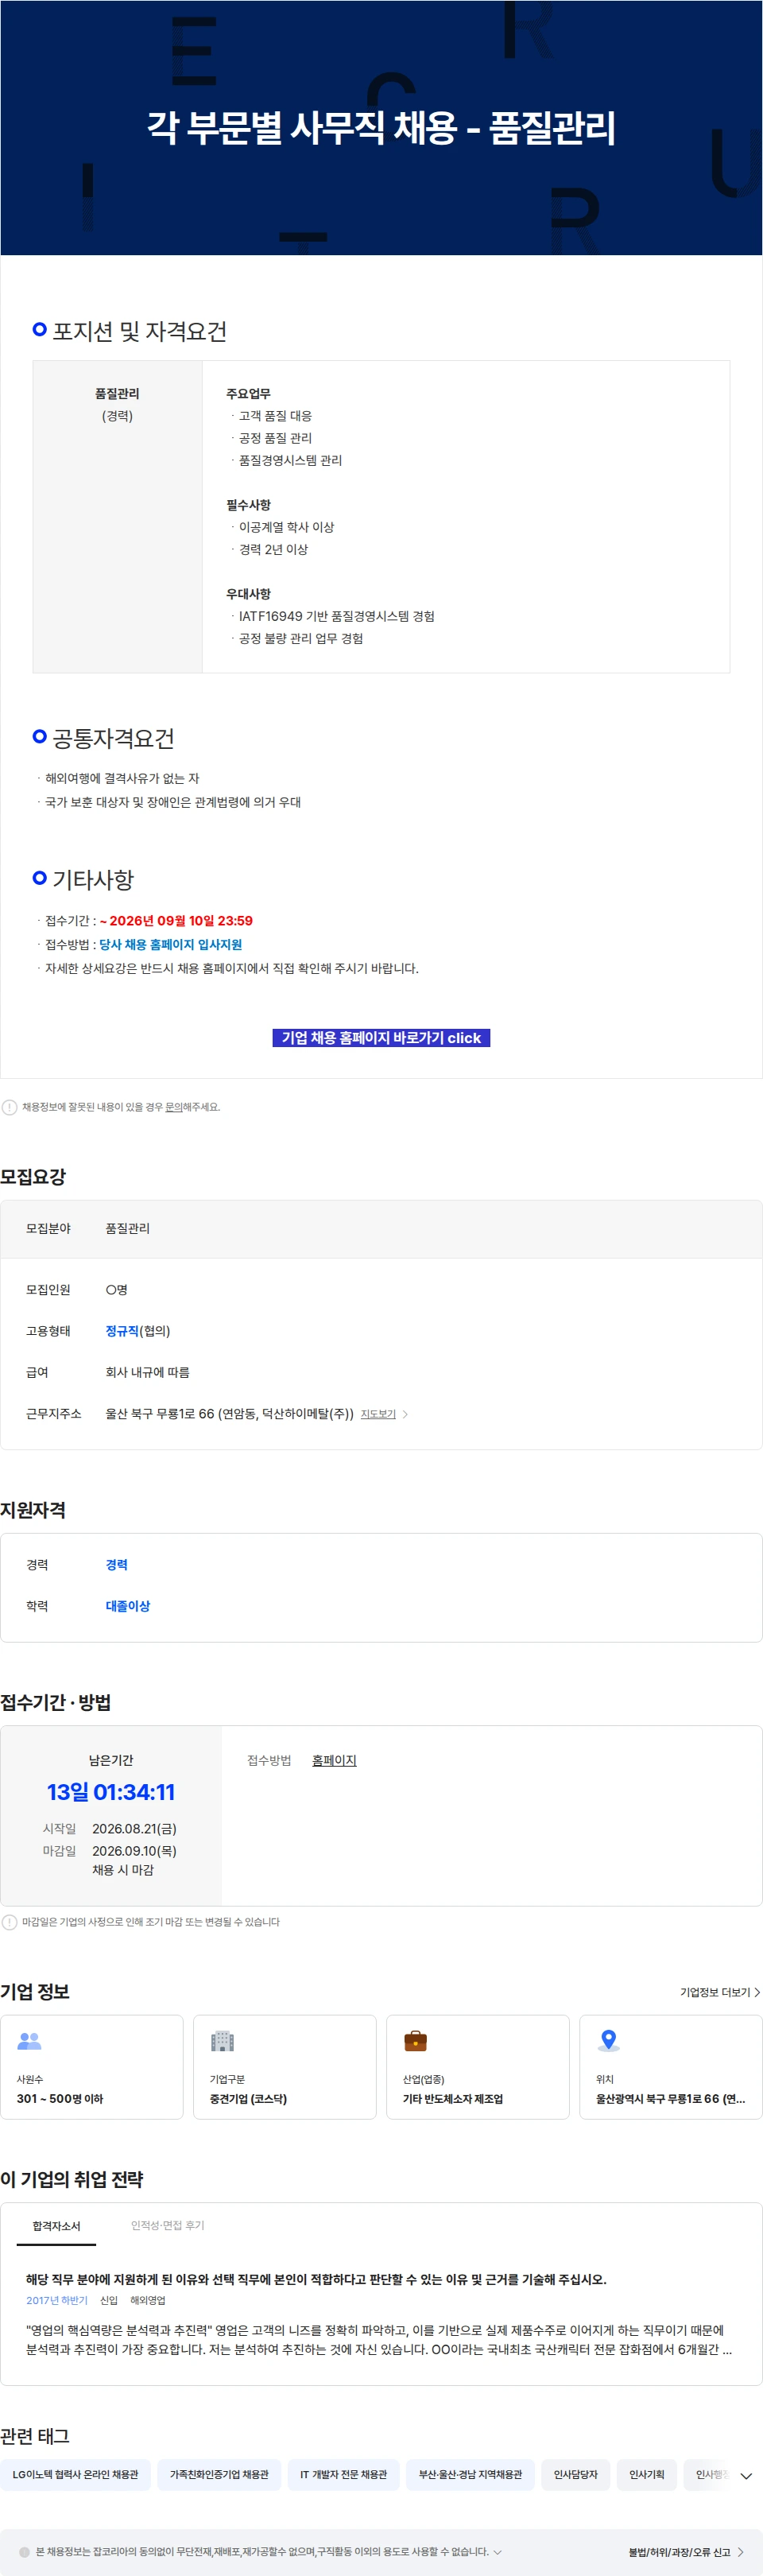Open the 해당 직무 분야에 지원하게 된 이유 essay
Screen dimensions: 763x2576
tap(316, 2279)
